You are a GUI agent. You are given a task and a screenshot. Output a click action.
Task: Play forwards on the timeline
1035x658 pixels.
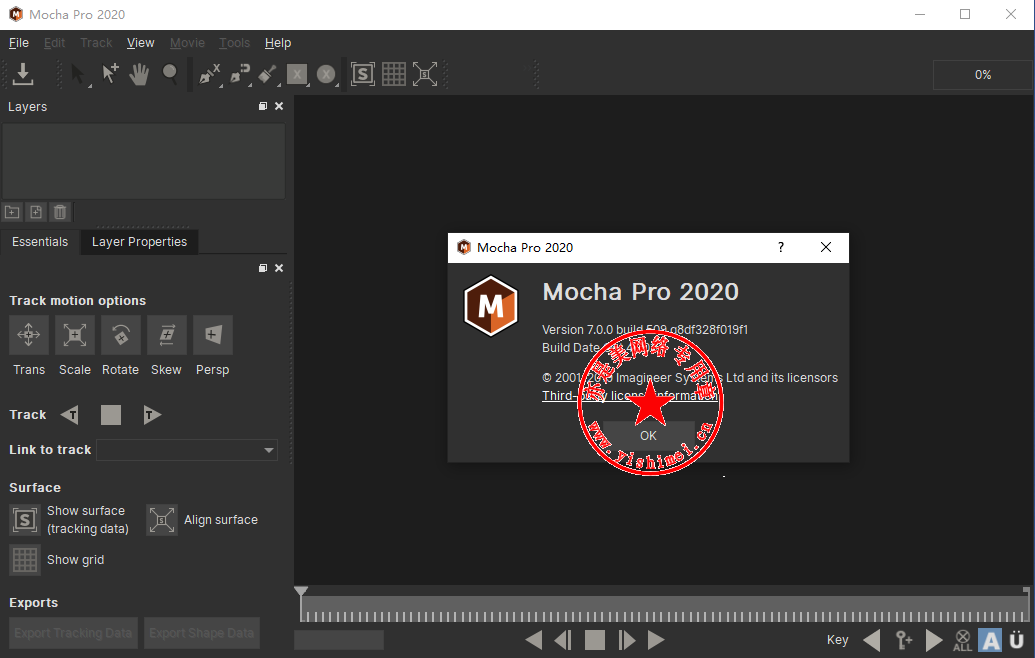pyautogui.click(x=655, y=640)
